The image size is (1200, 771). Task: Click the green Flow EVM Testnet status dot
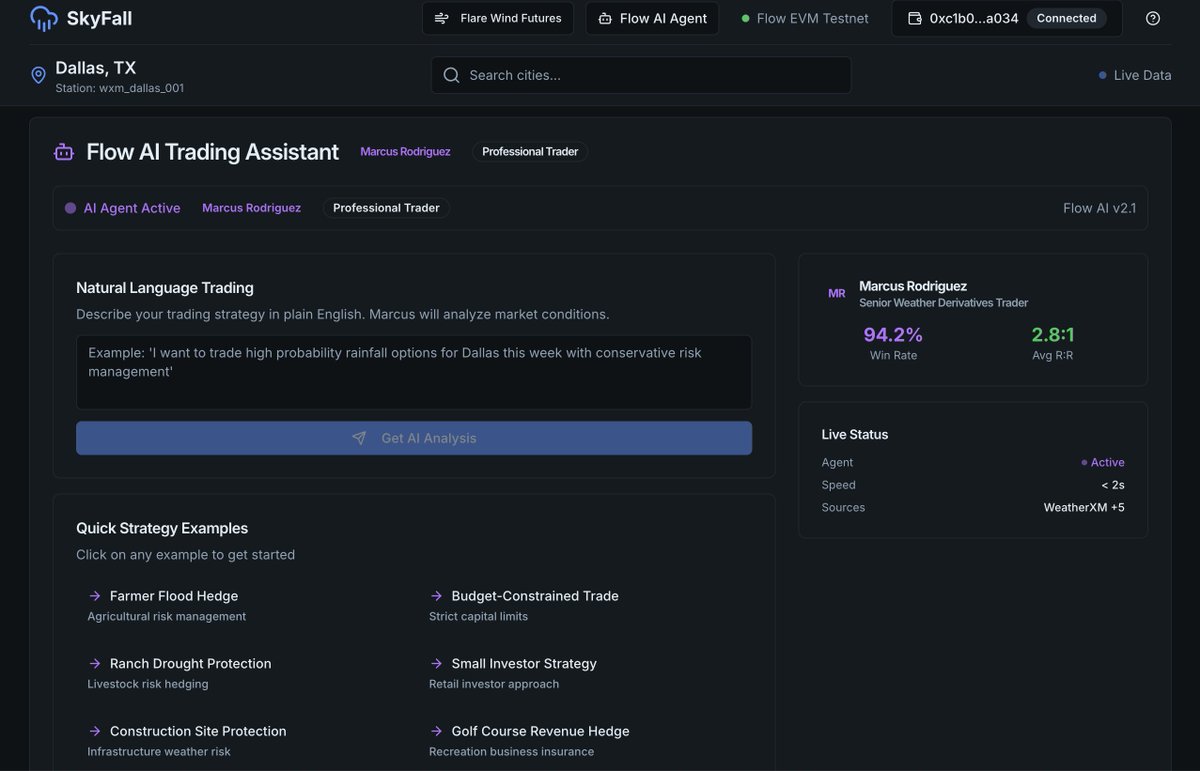[x=745, y=18]
